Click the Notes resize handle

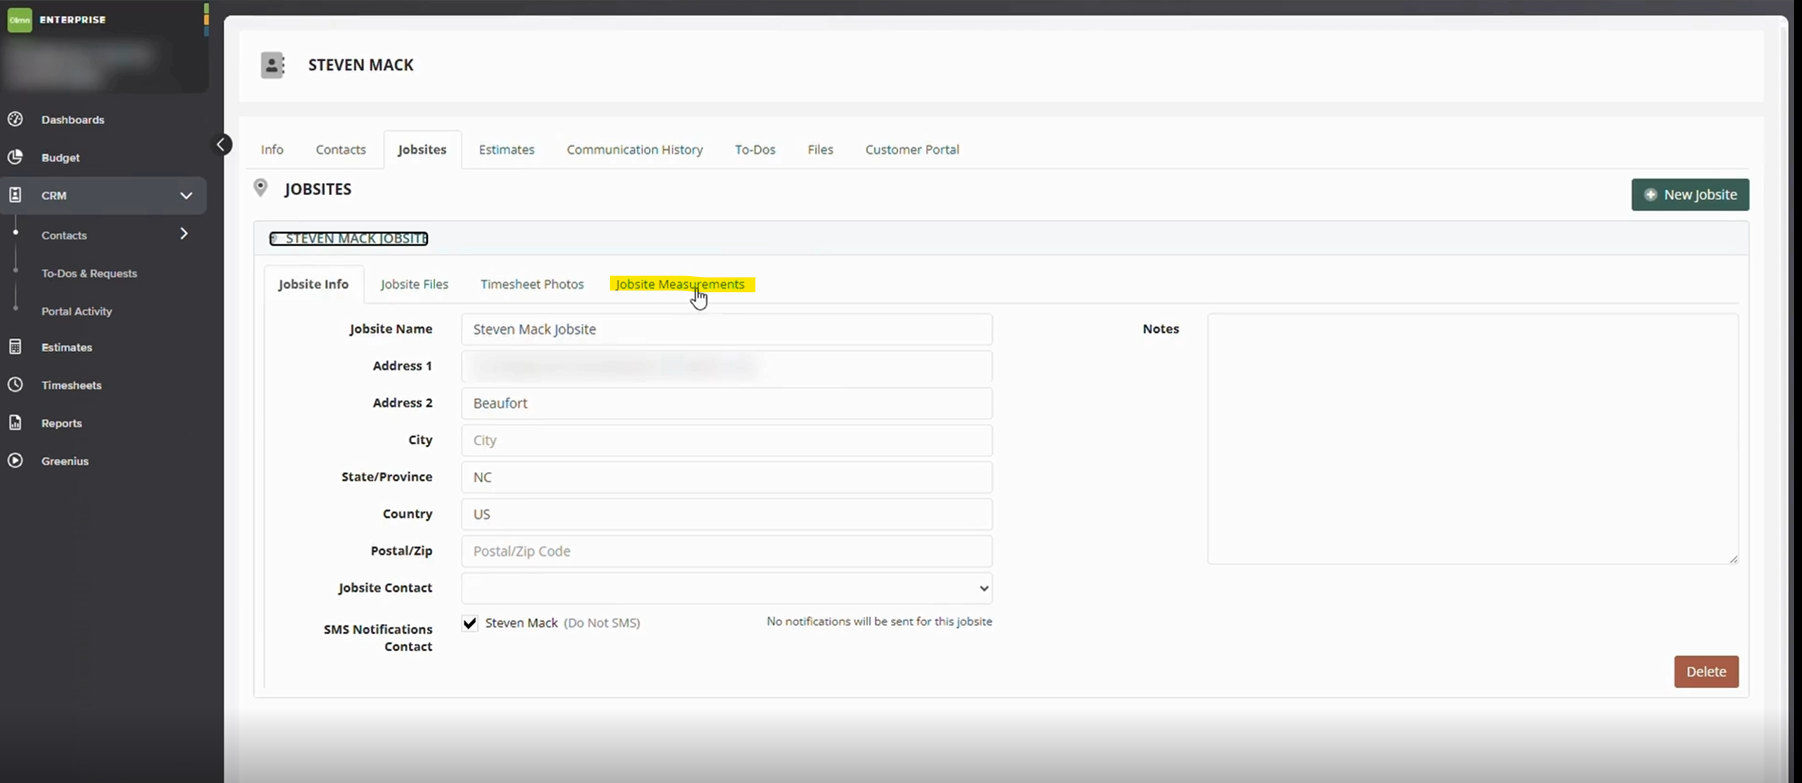[1733, 559]
